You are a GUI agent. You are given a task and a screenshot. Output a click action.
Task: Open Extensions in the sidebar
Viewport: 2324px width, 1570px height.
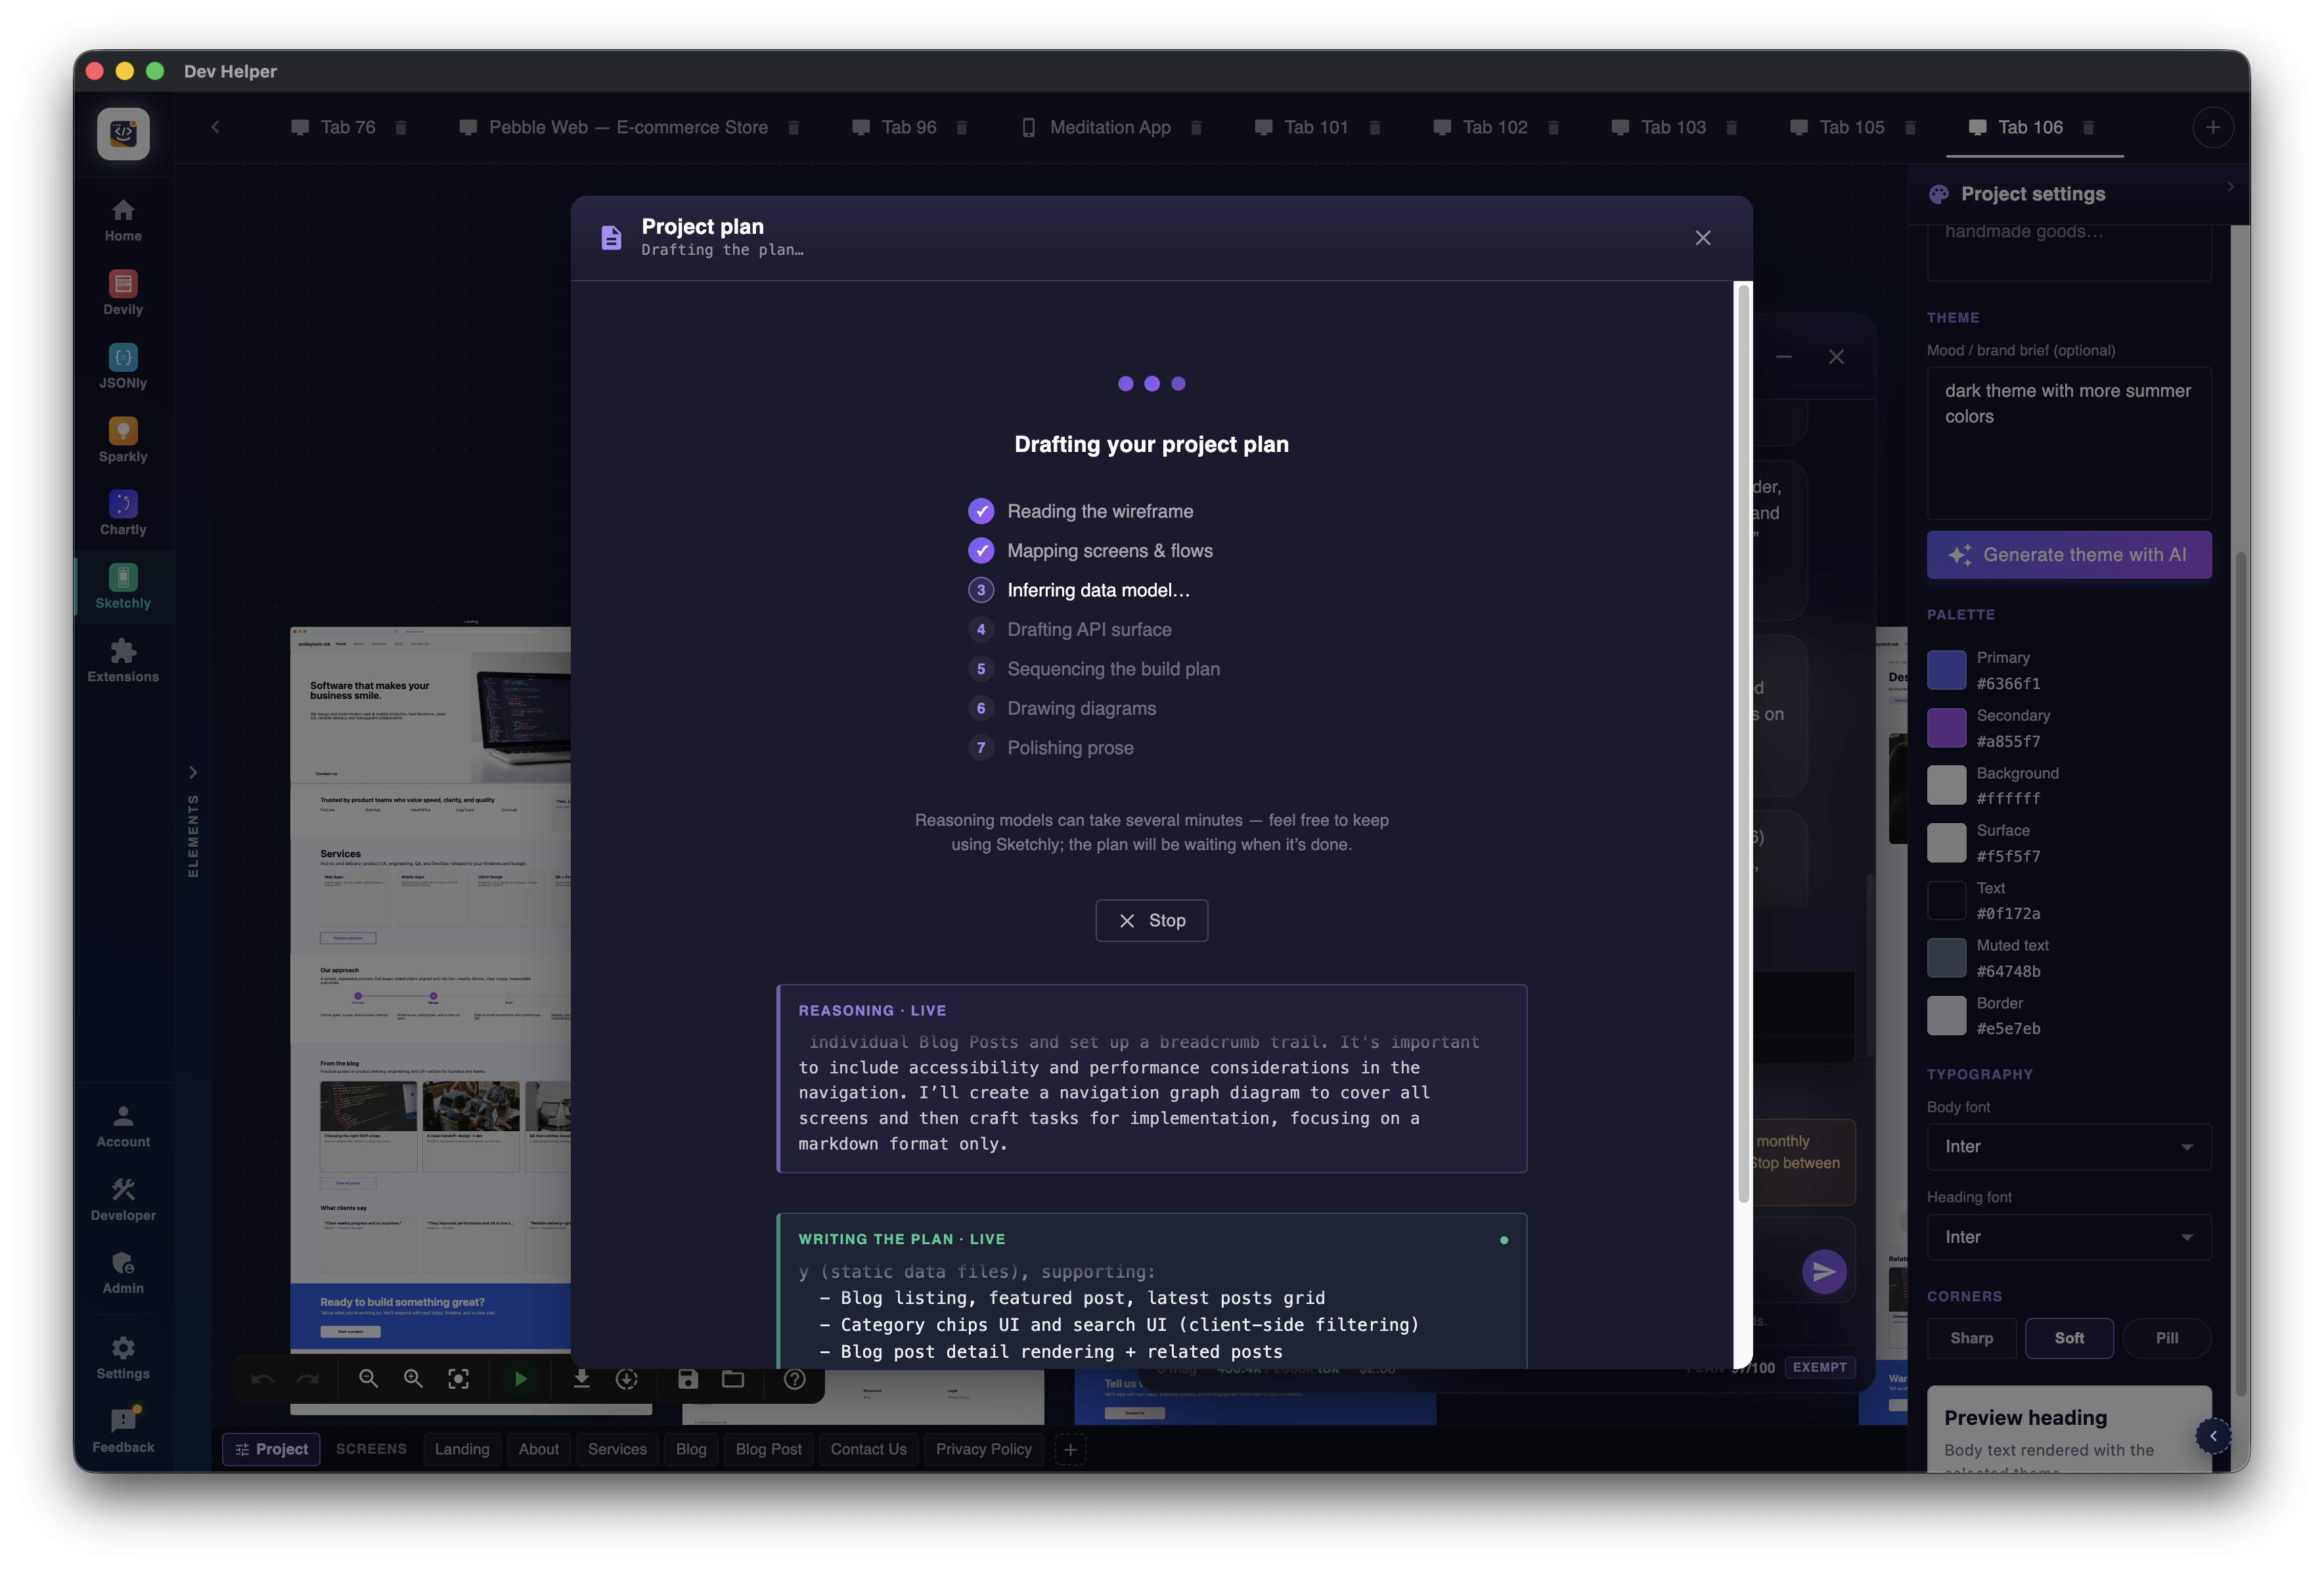point(123,660)
